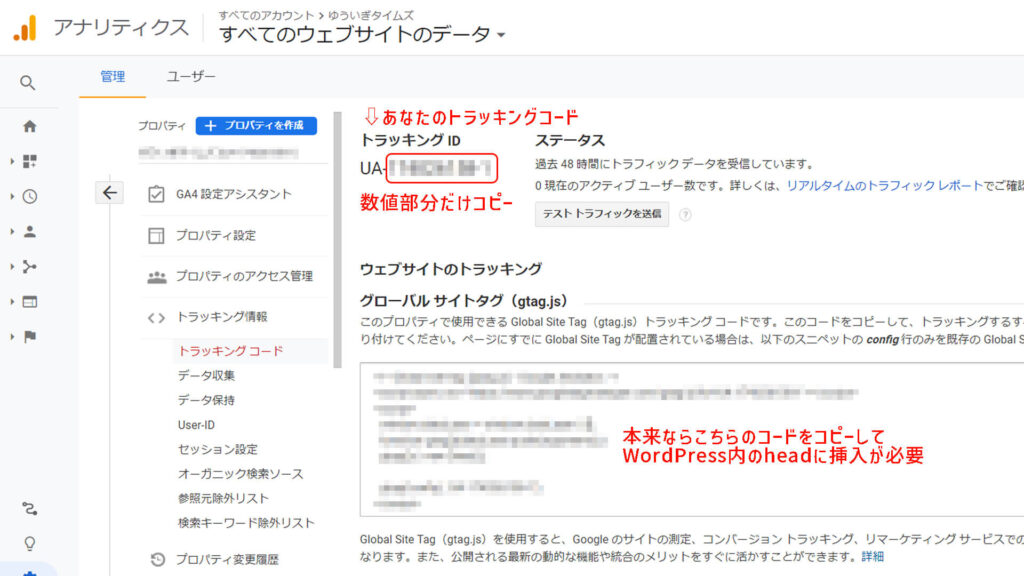
Task: Expand the Conversions section arrow
Action: 12,337
